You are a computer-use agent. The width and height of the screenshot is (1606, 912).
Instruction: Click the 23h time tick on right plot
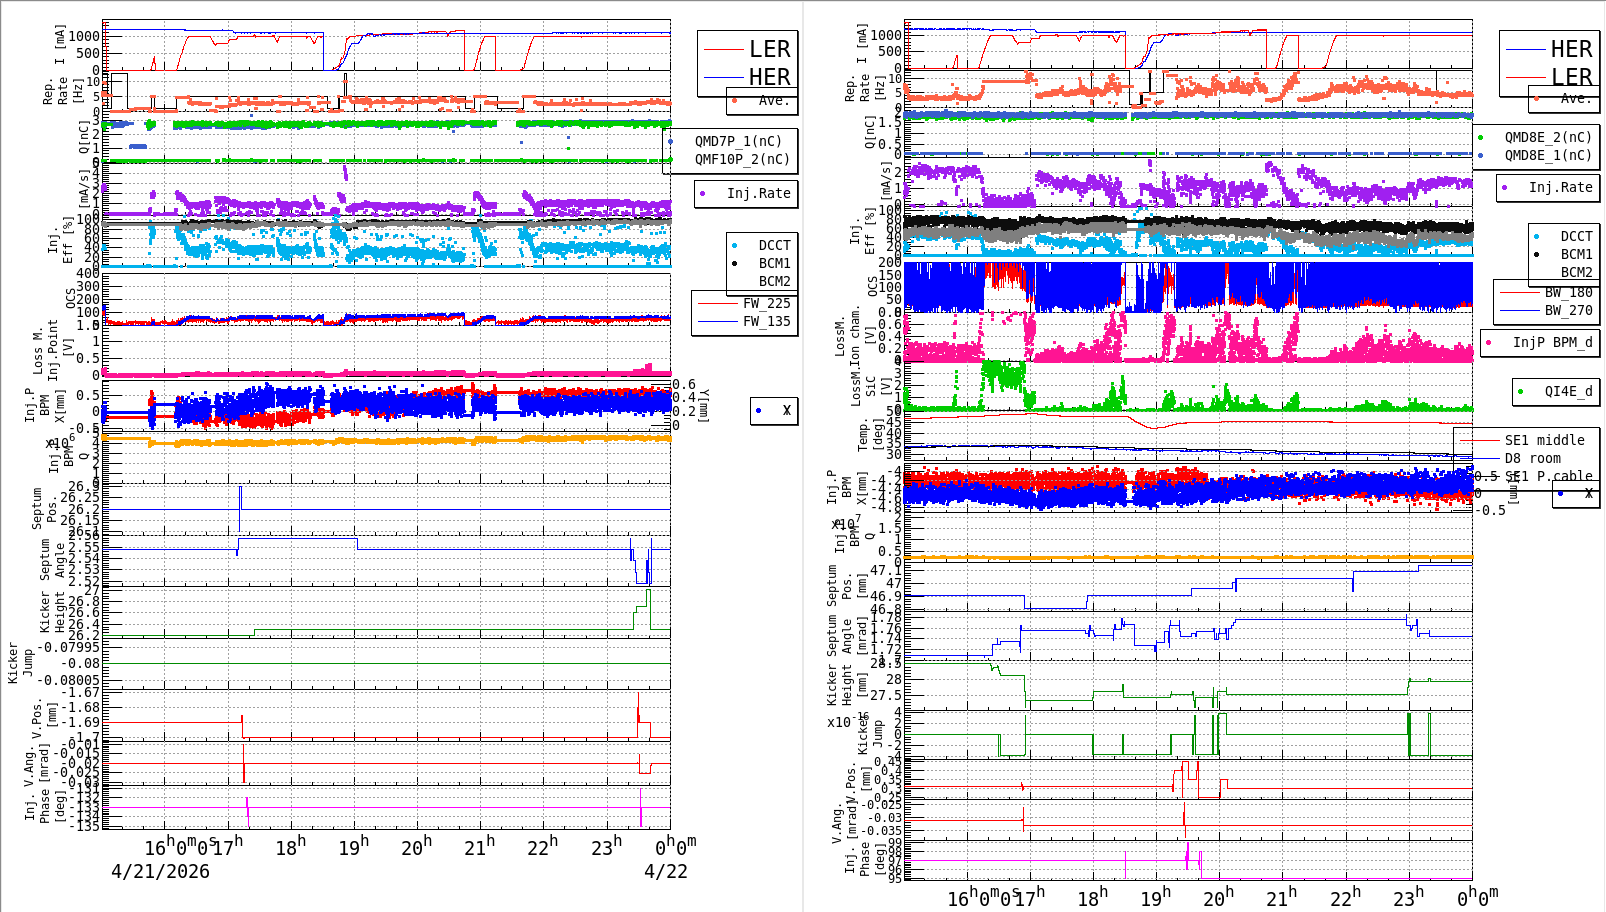[x=1408, y=897]
